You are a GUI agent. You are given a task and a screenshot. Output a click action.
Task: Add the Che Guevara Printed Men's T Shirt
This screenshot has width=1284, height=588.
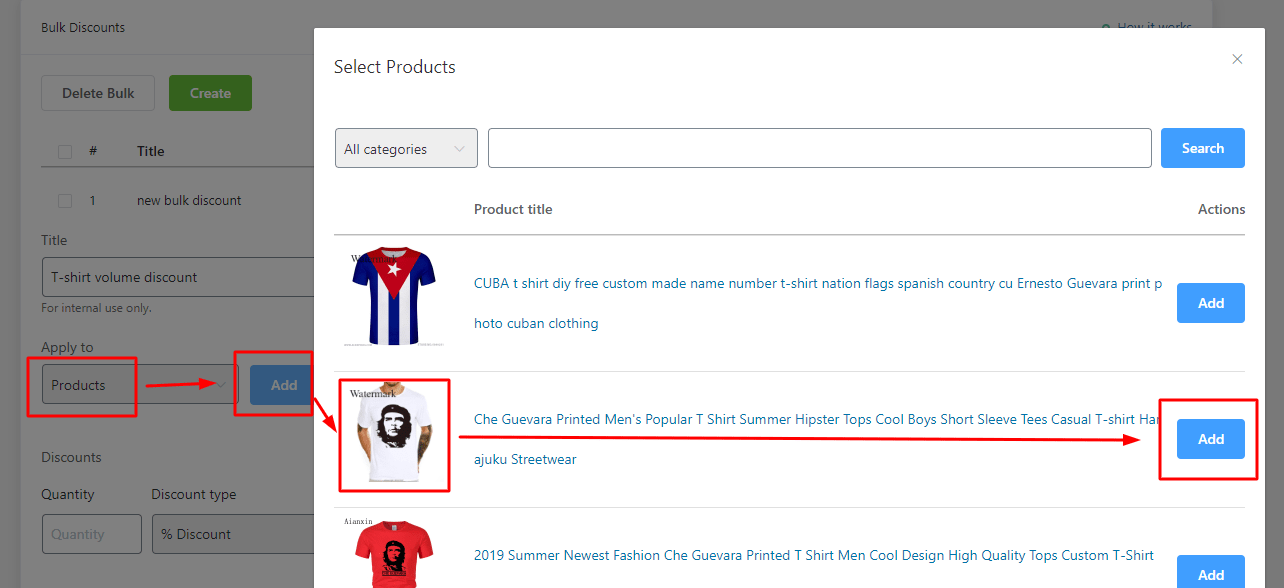[1210, 439]
